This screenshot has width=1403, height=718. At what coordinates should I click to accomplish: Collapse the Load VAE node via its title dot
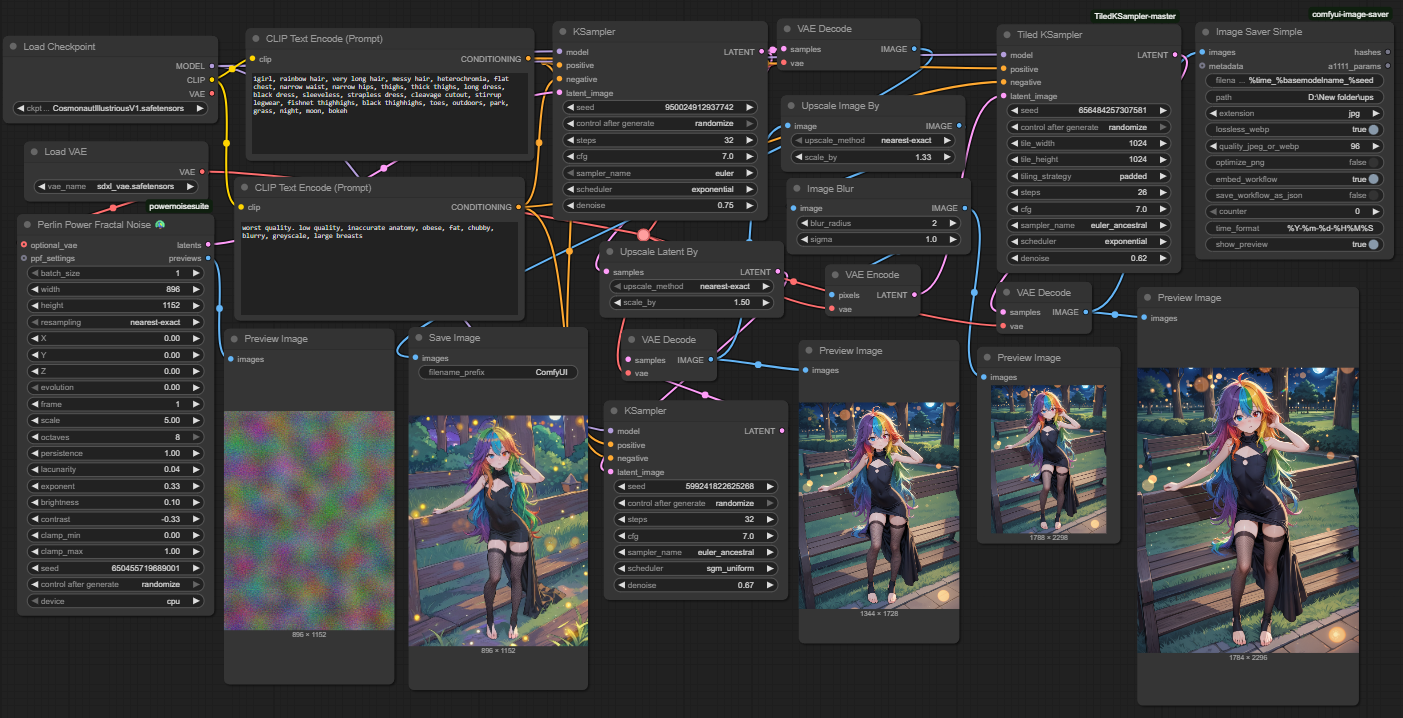pyautogui.click(x=35, y=152)
